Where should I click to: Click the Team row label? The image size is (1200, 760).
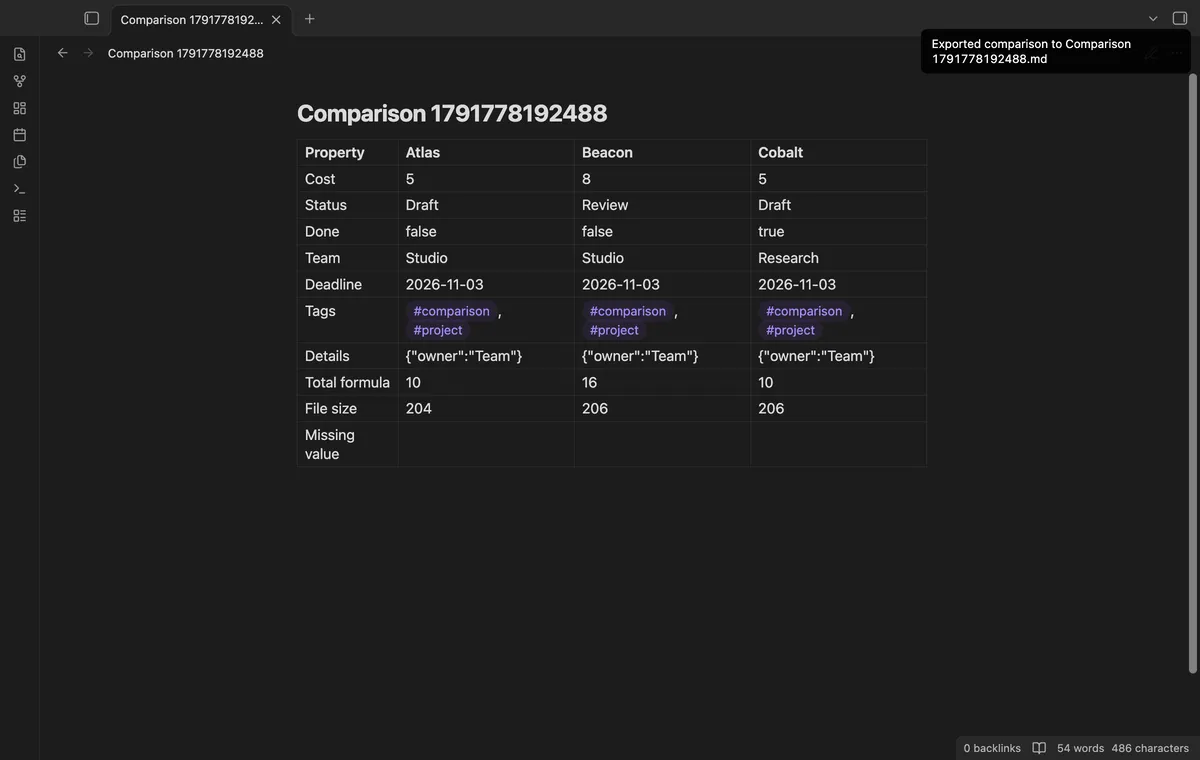(323, 258)
